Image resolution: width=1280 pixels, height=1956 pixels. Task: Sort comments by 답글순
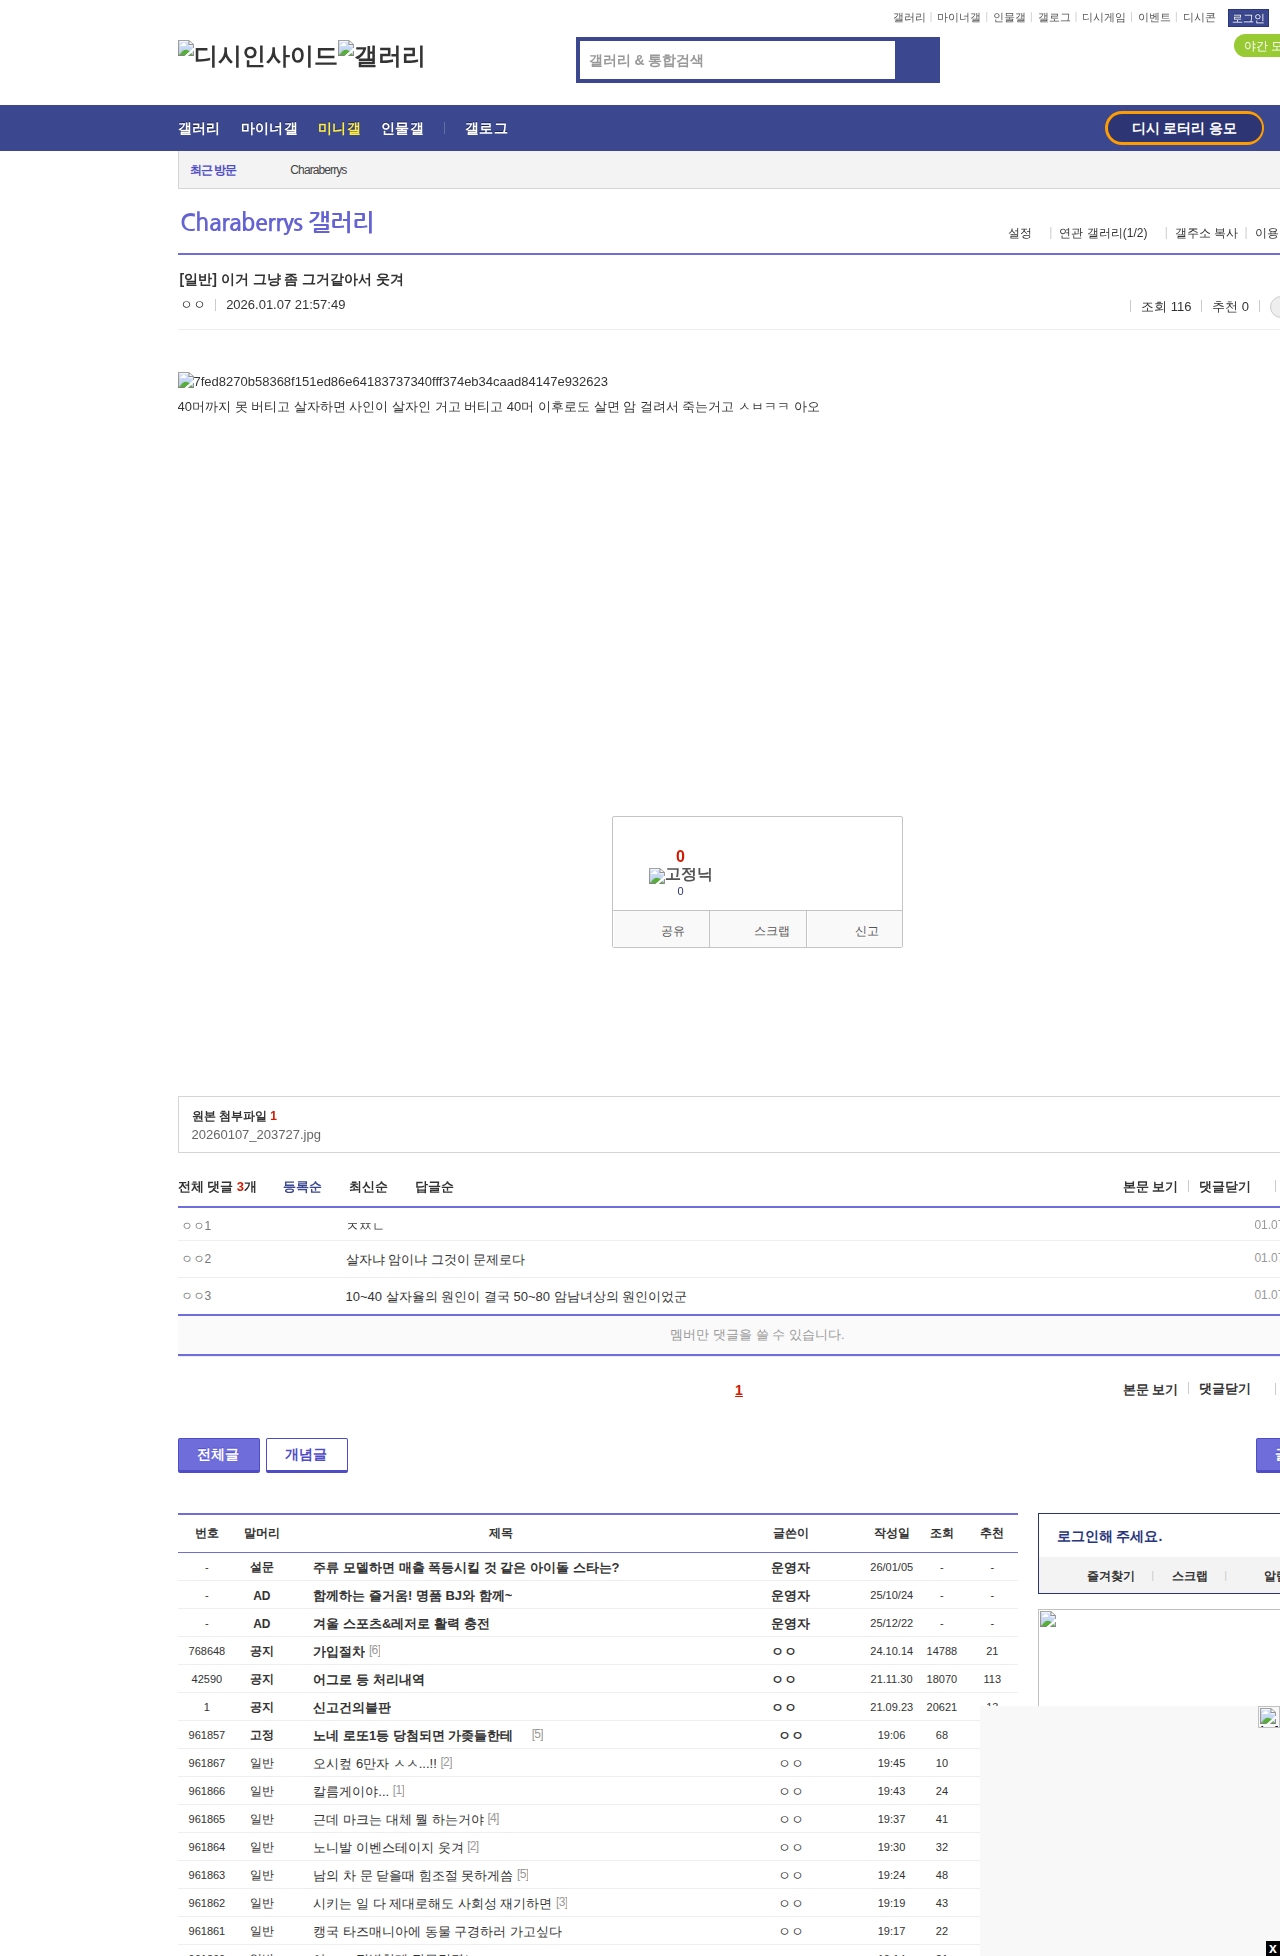click(x=434, y=1187)
